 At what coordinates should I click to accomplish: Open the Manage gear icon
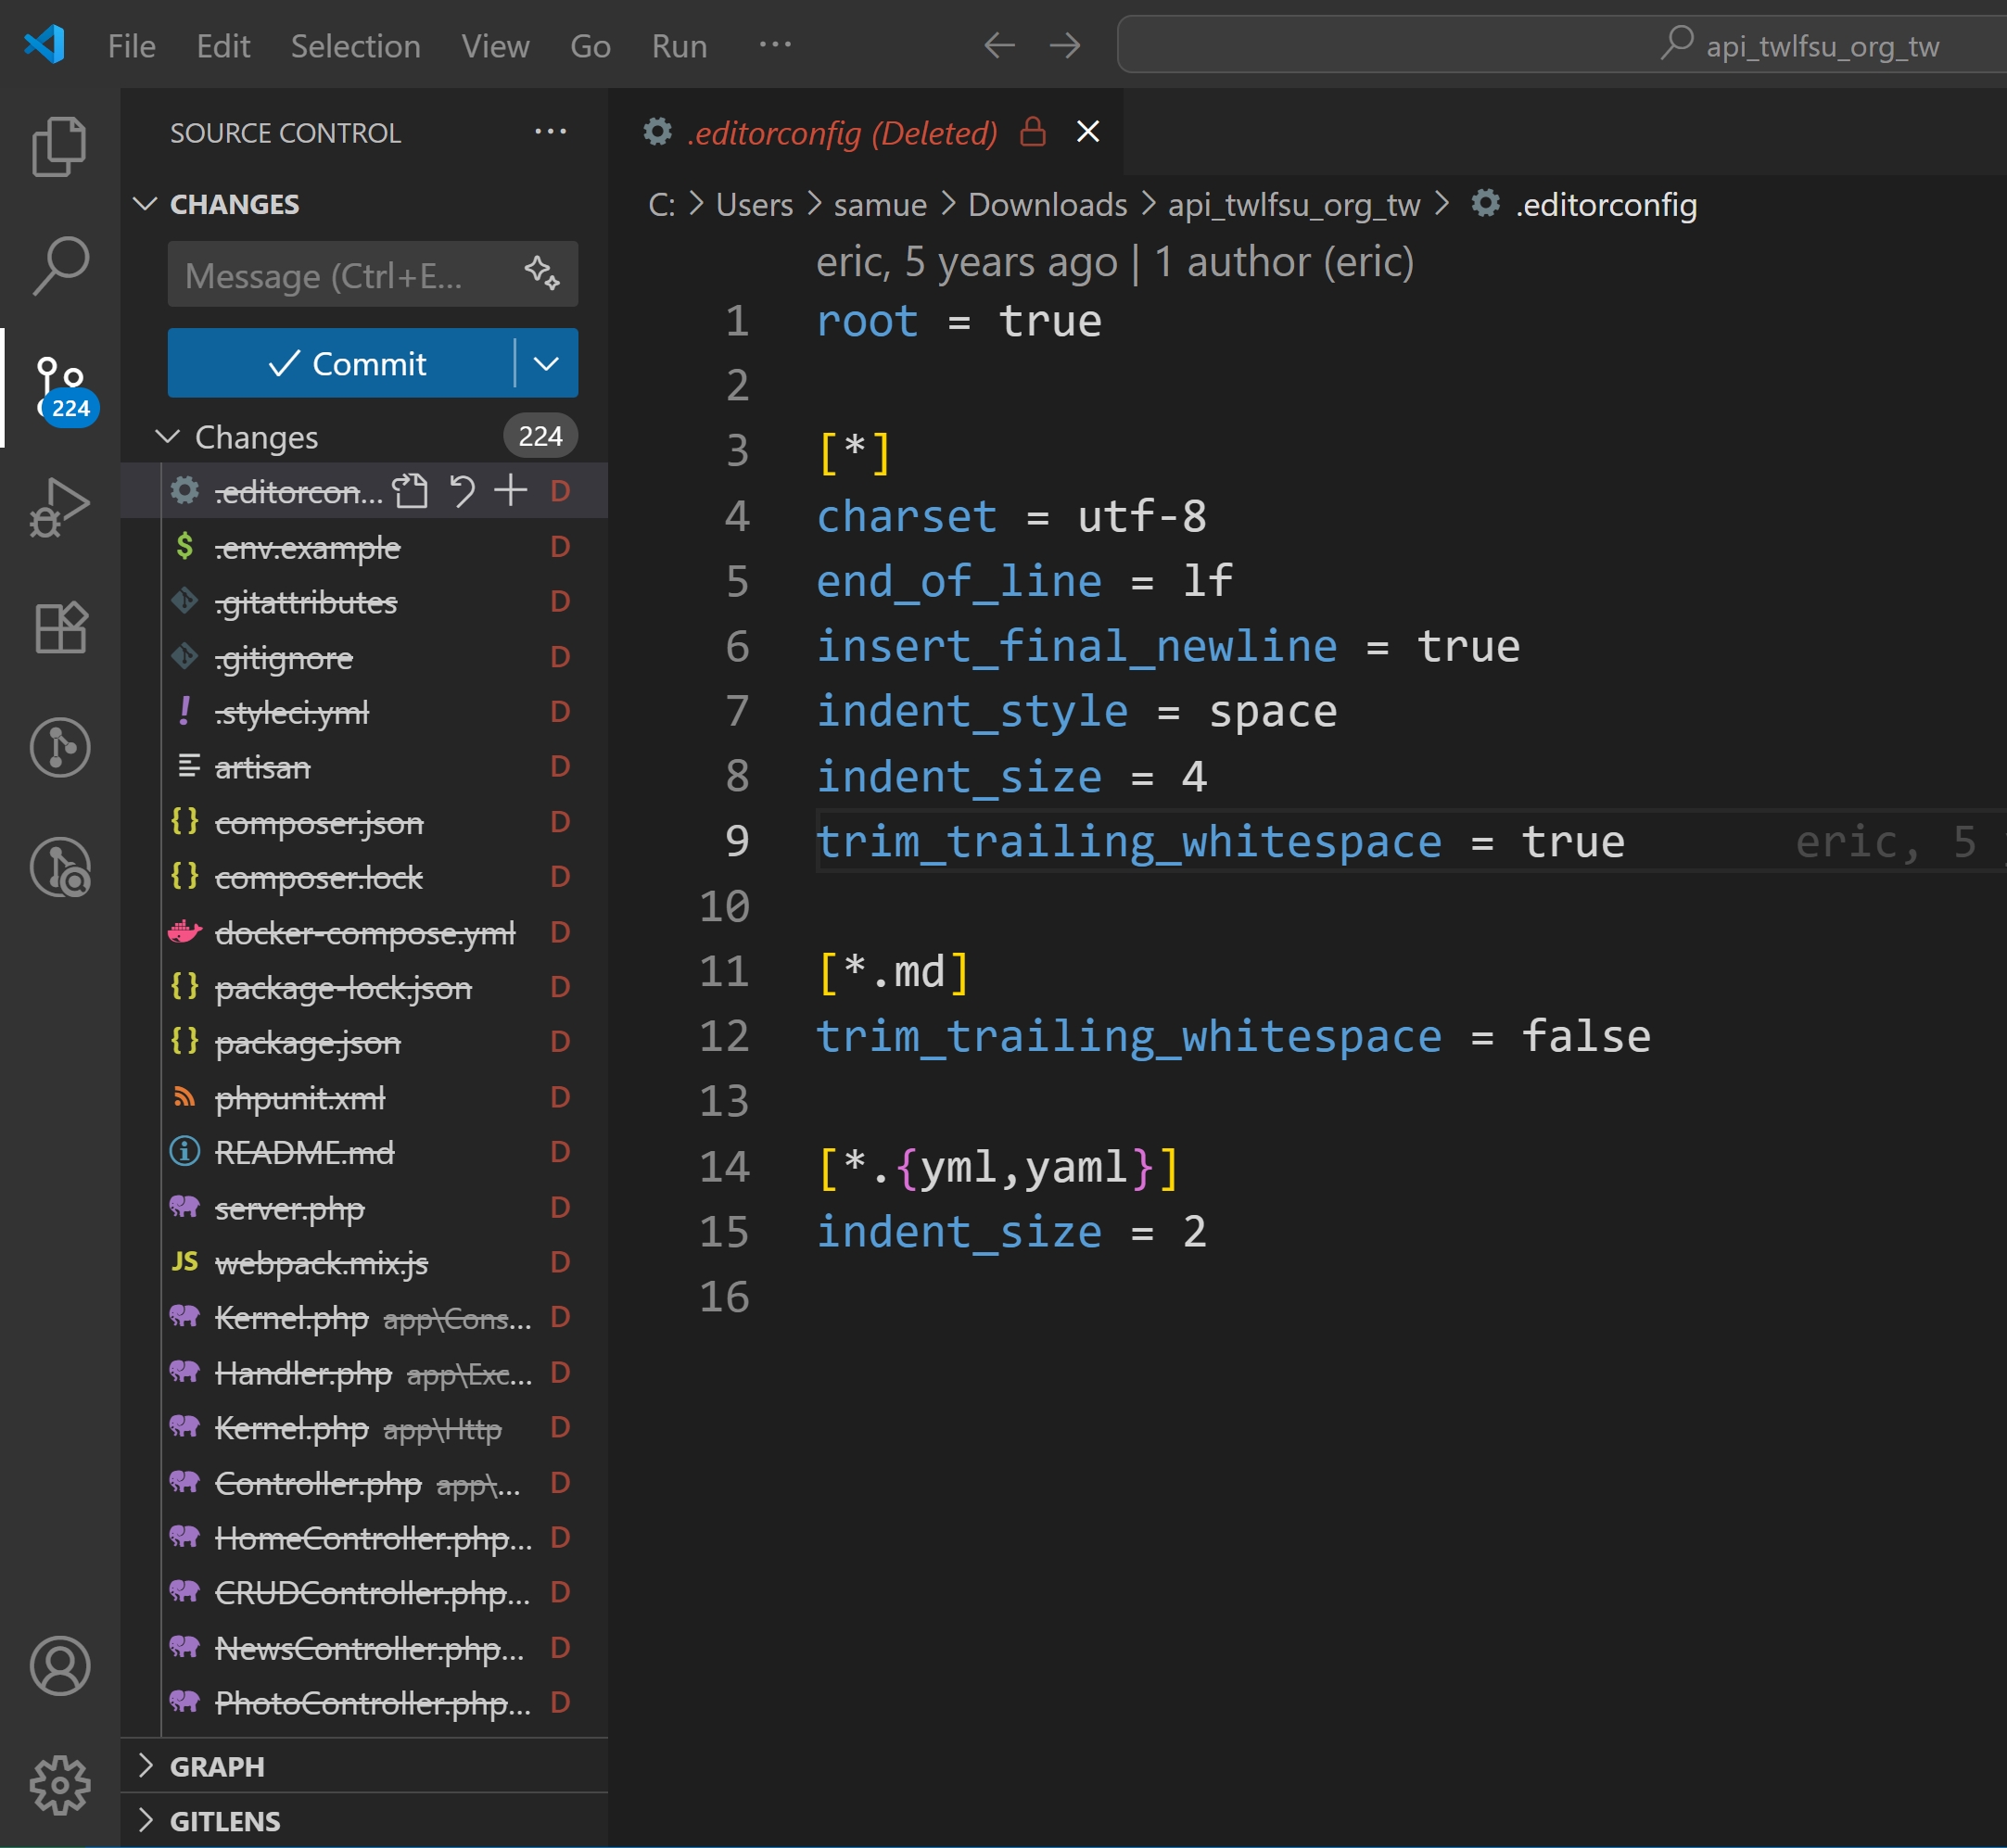(x=60, y=1785)
